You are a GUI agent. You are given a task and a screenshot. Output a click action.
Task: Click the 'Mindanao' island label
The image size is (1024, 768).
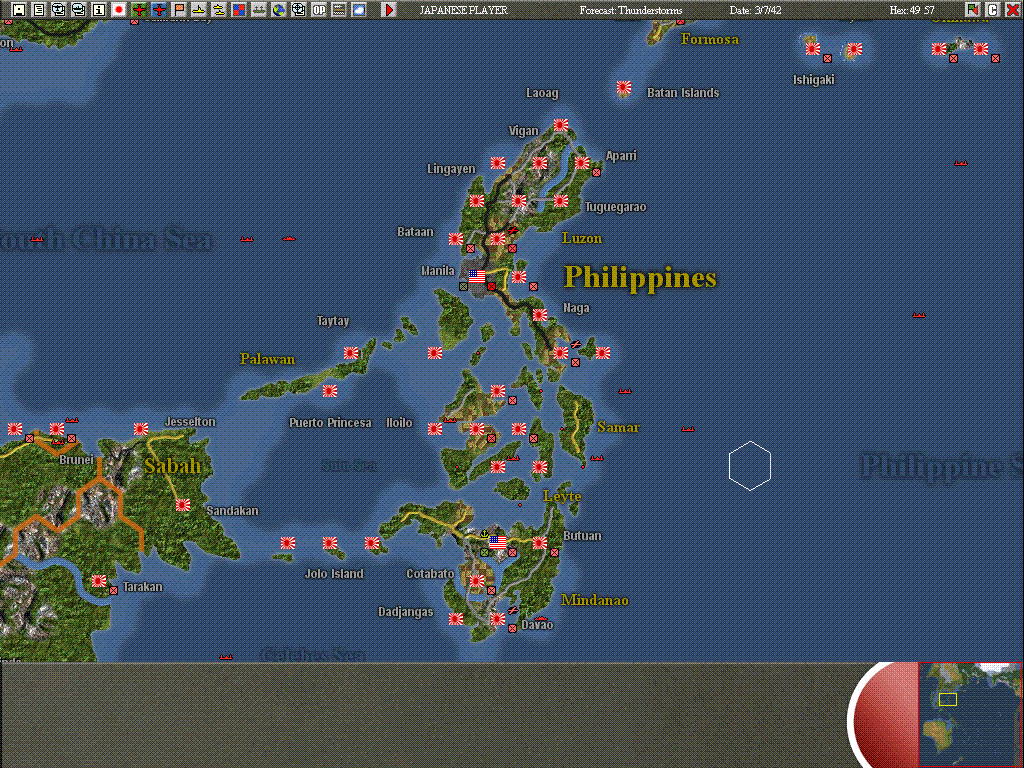[595, 600]
